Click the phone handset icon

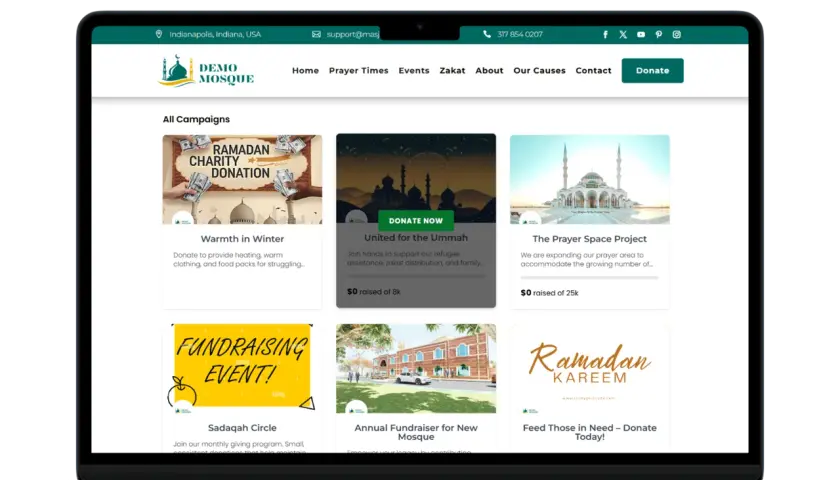coord(487,34)
